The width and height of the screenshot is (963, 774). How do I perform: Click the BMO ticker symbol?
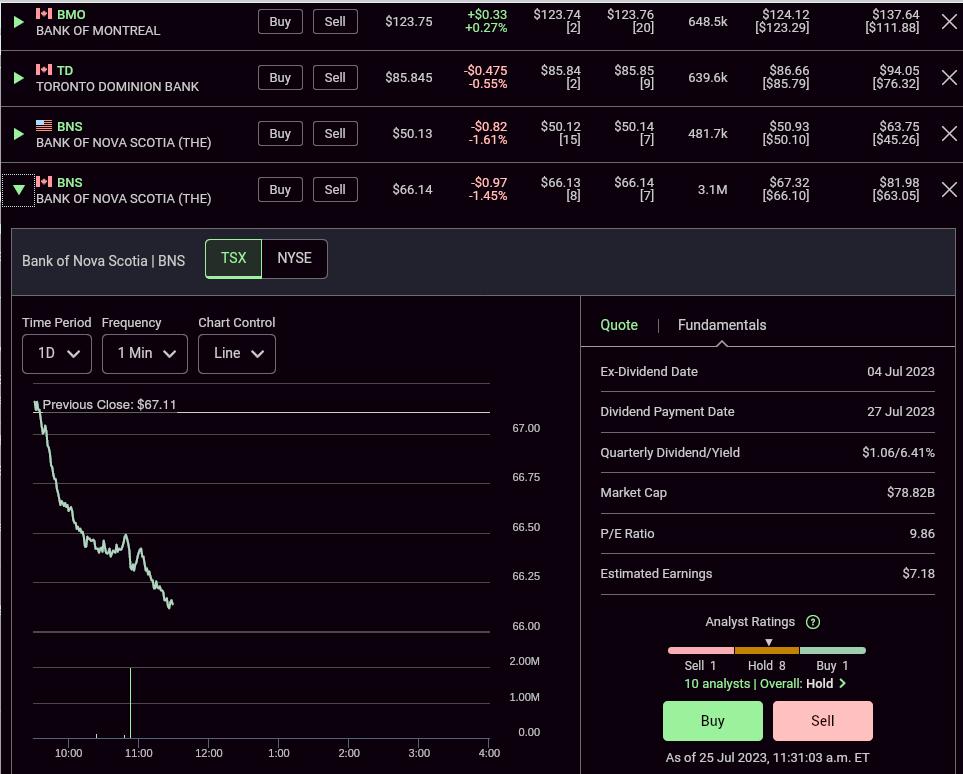(x=71, y=14)
